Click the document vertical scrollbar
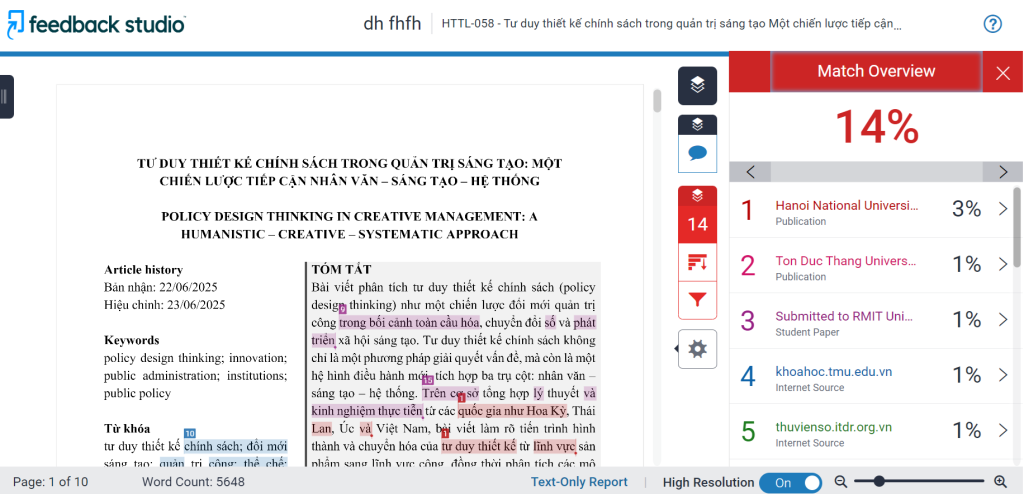 tap(657, 101)
